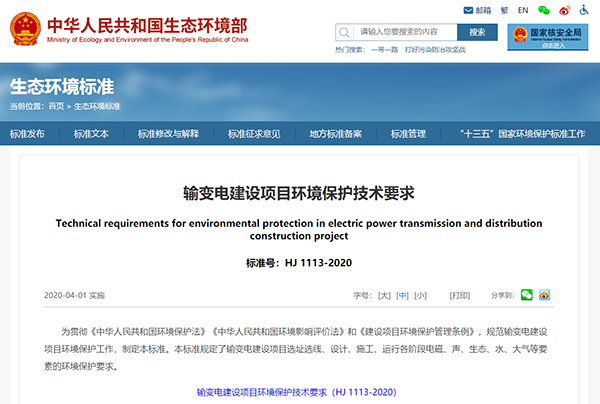Image resolution: width=600 pixels, height=404 pixels.
Task: Set font size to small [小]
Action: (420, 296)
